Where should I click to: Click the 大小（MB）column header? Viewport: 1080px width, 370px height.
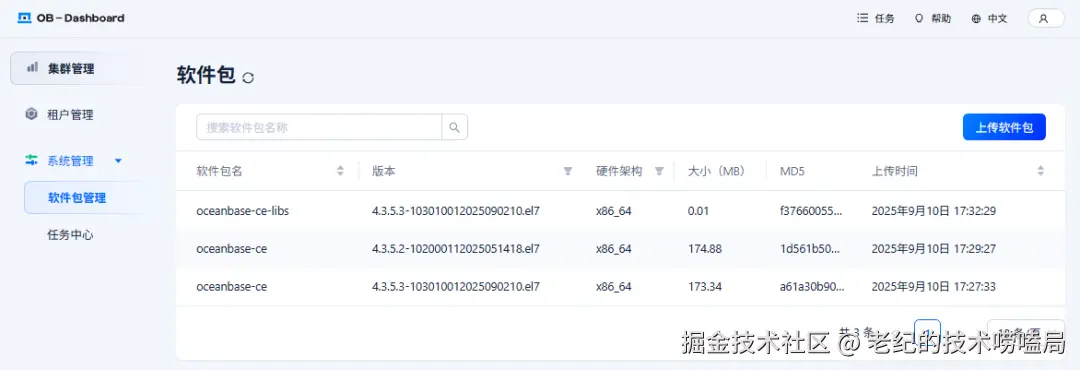(x=716, y=171)
